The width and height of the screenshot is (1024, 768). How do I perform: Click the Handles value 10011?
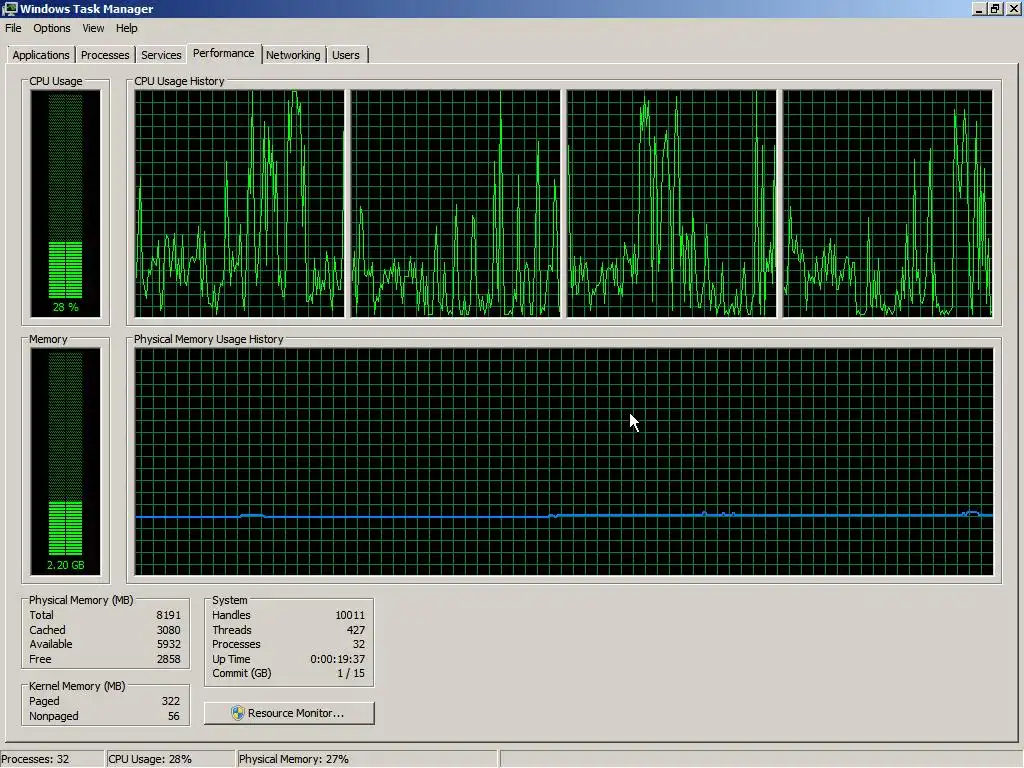(350, 615)
